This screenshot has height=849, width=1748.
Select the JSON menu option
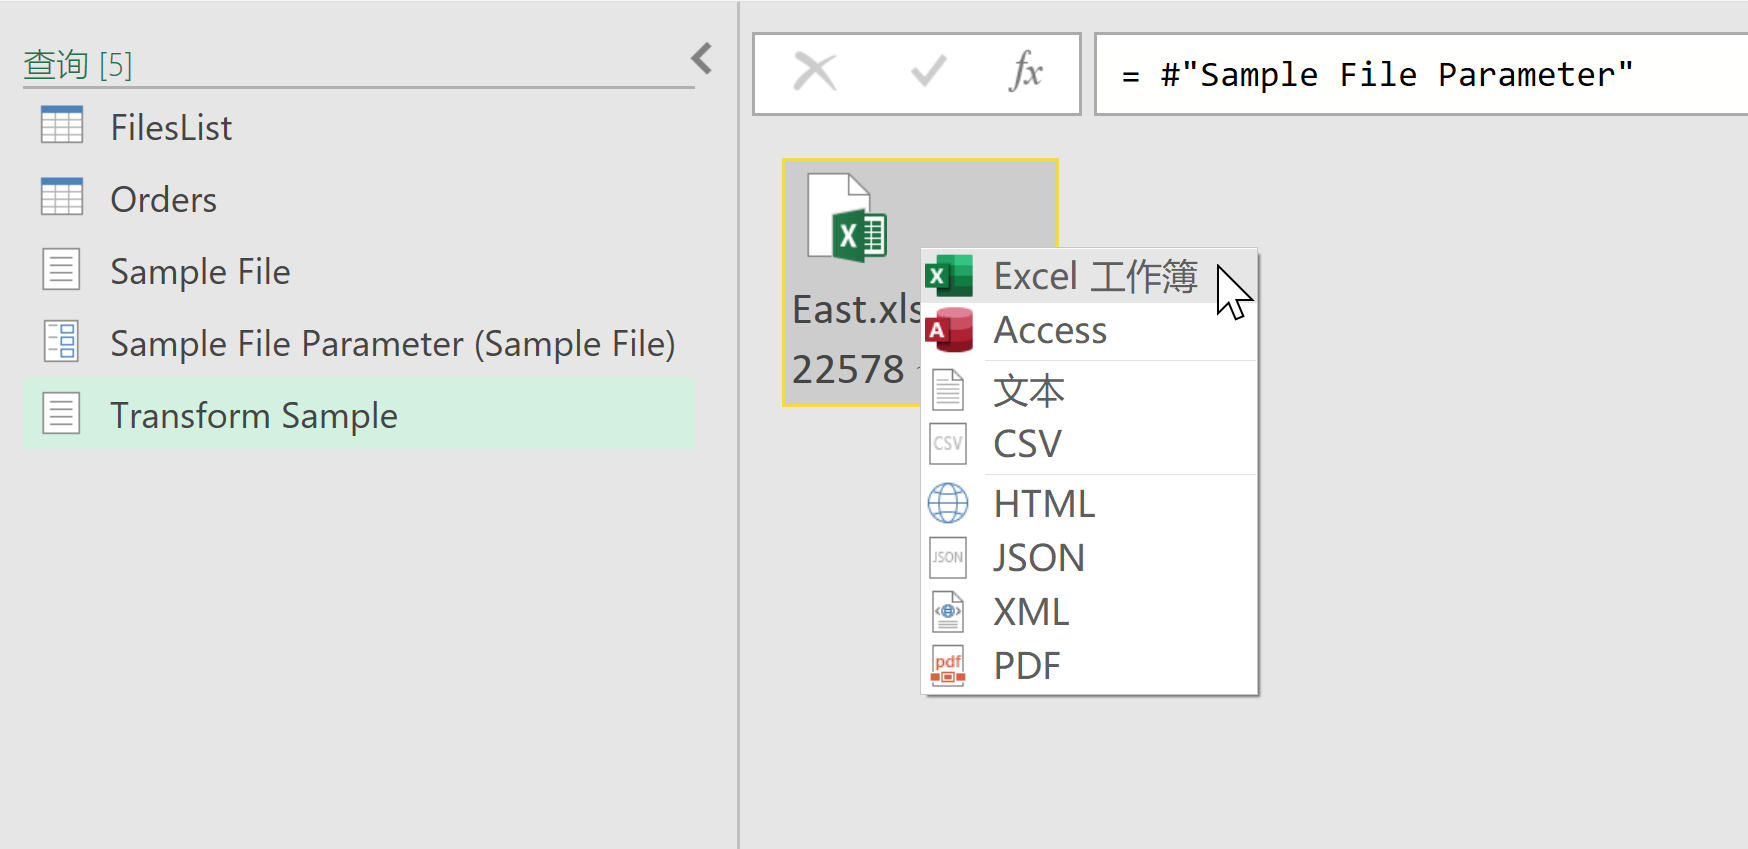point(1089,558)
